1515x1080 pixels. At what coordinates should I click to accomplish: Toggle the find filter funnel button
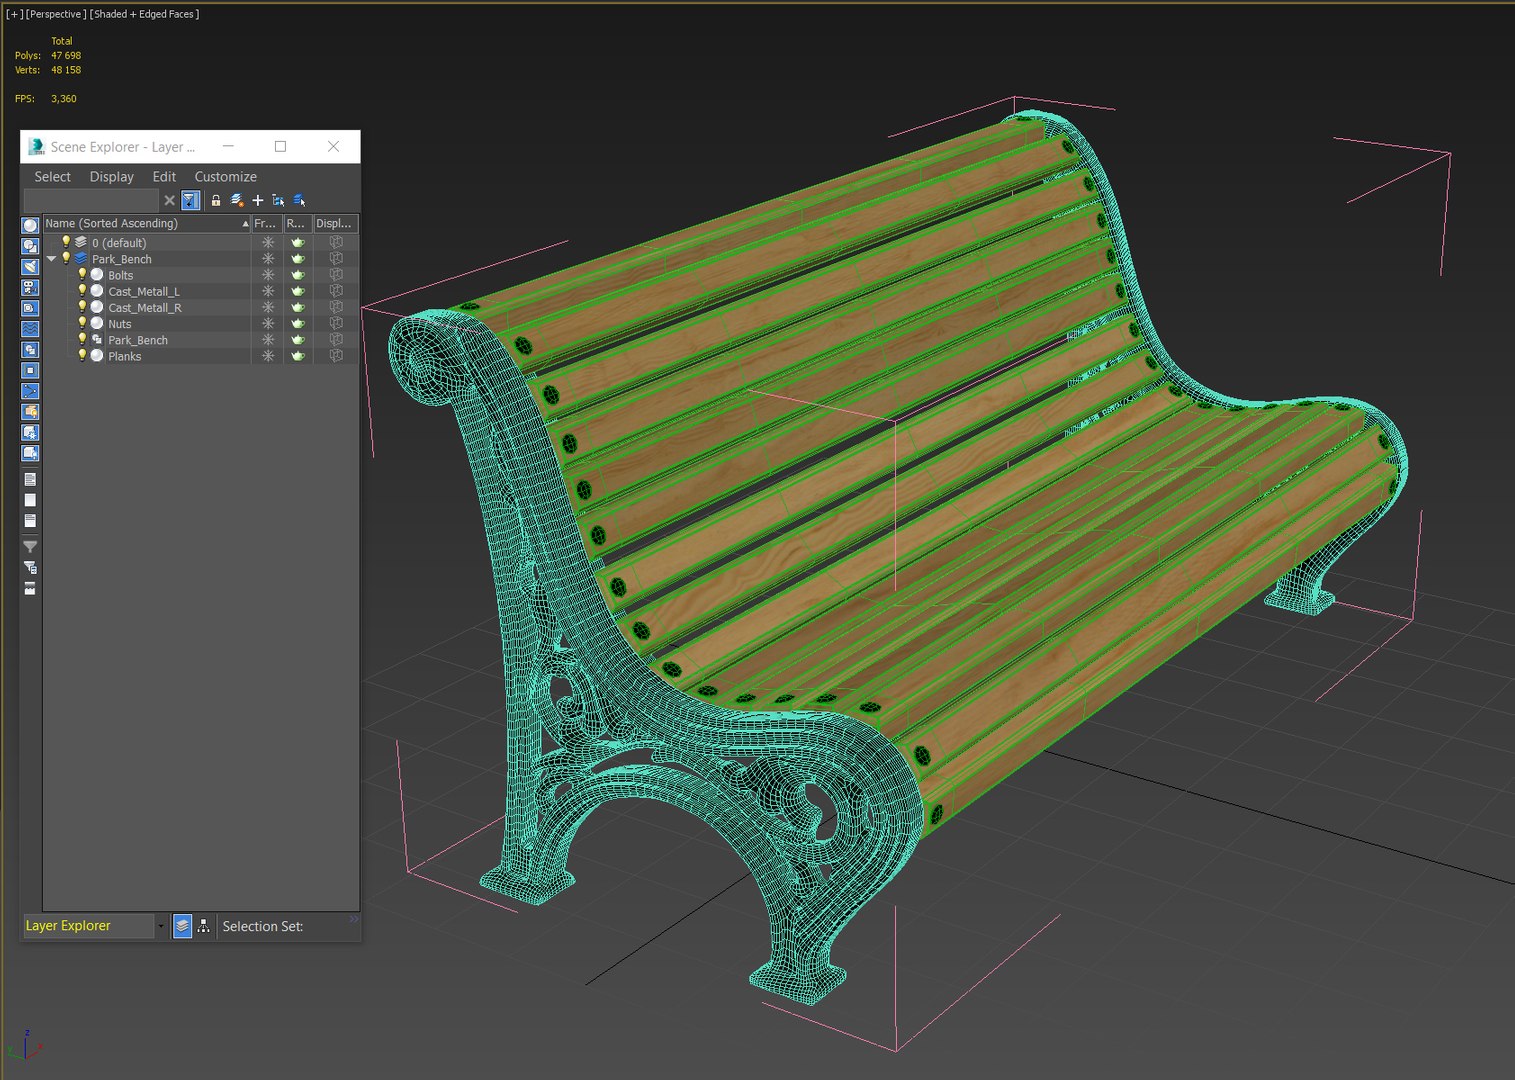[x=190, y=200]
